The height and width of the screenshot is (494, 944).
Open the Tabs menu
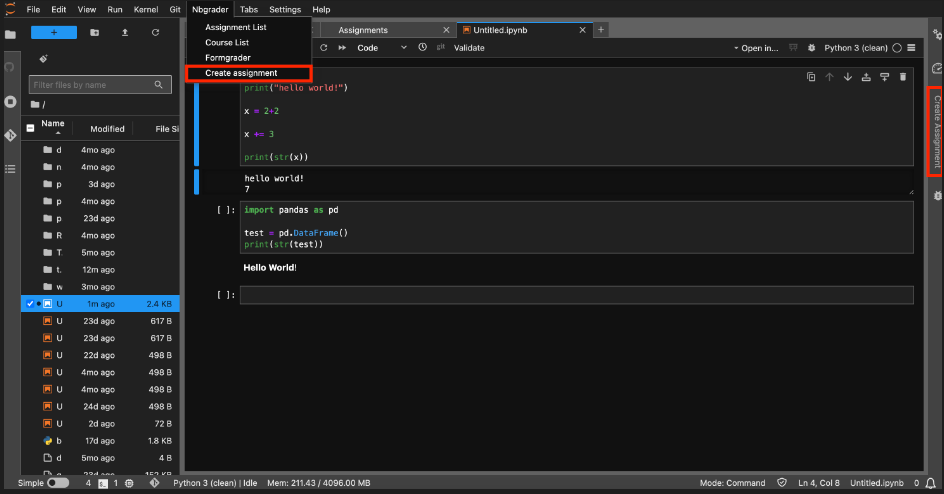249,10
